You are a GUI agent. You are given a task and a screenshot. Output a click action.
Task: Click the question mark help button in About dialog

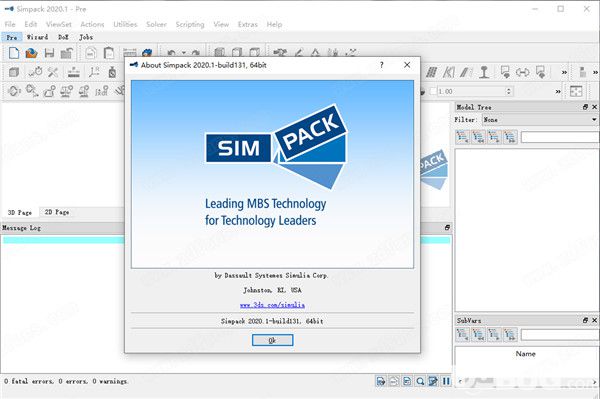[382, 65]
